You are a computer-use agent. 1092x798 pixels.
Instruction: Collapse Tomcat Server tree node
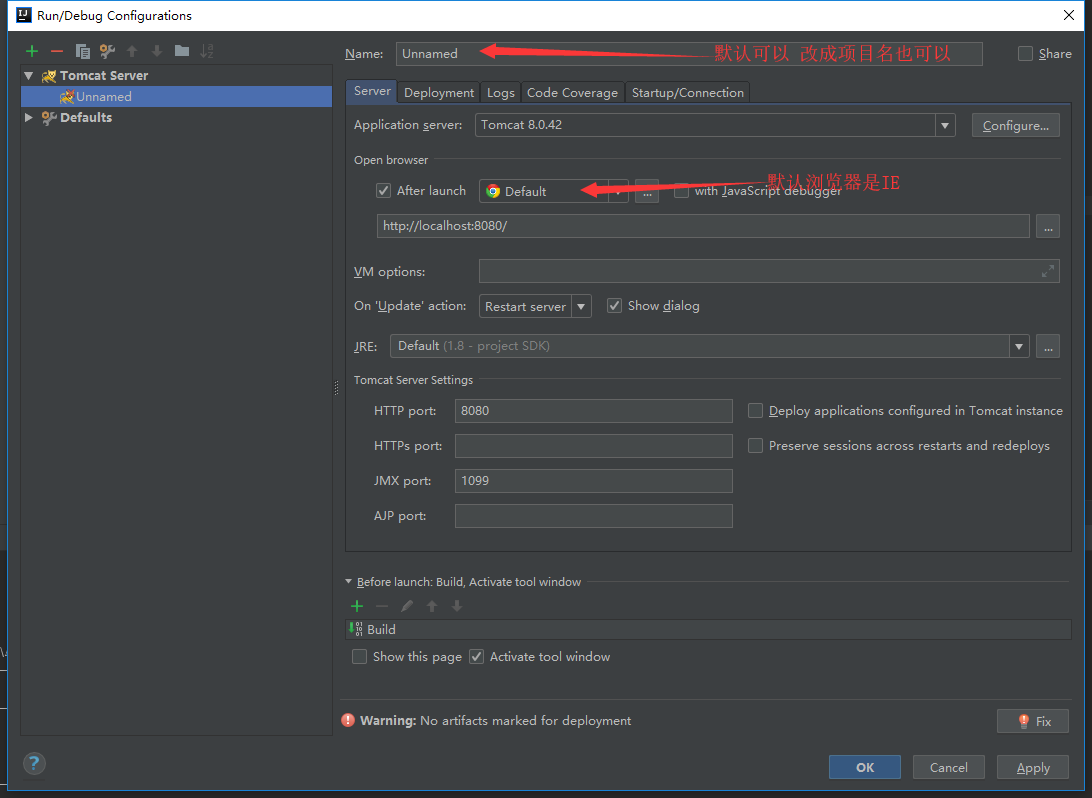point(29,75)
